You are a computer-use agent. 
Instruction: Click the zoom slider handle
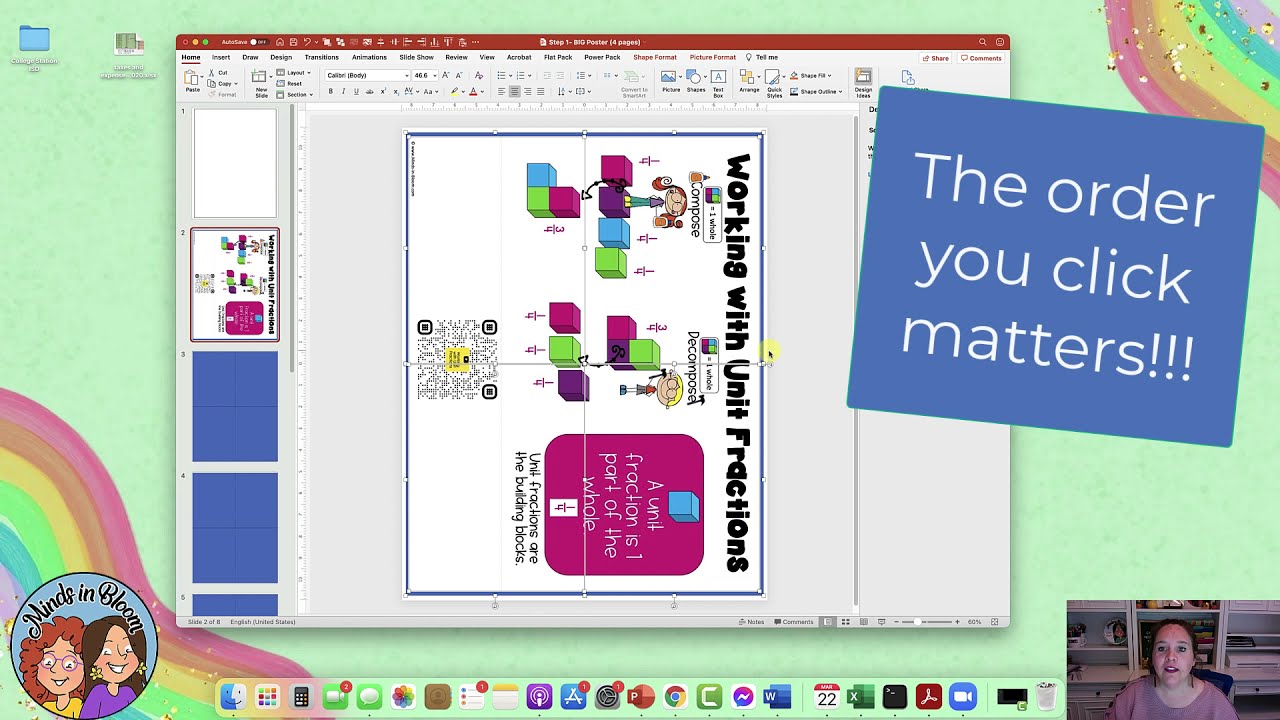point(917,622)
